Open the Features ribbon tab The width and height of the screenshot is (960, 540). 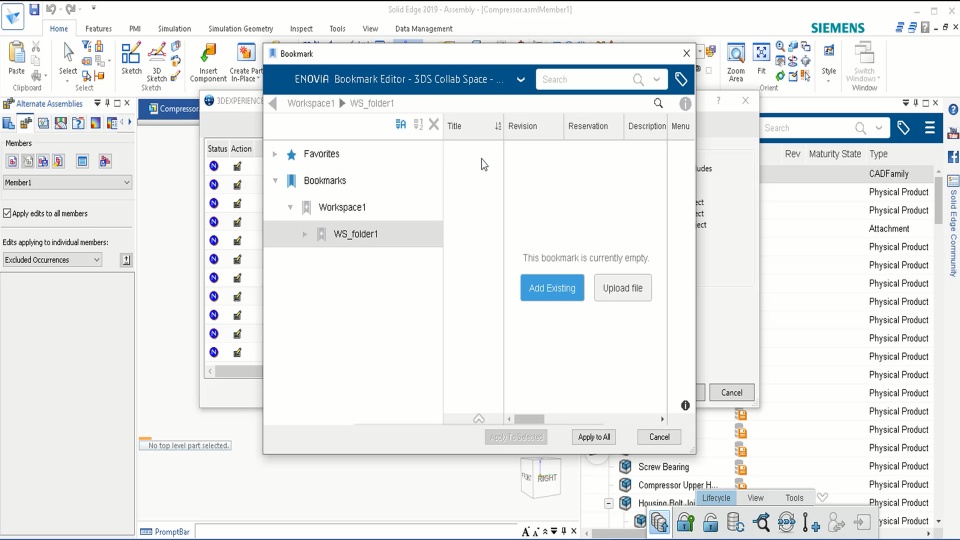pyautogui.click(x=99, y=29)
